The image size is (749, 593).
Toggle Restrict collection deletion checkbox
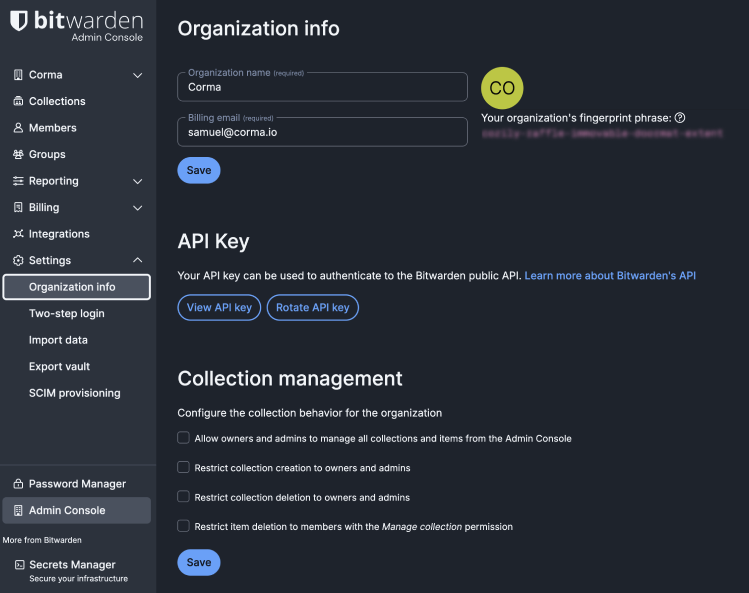tap(183, 496)
